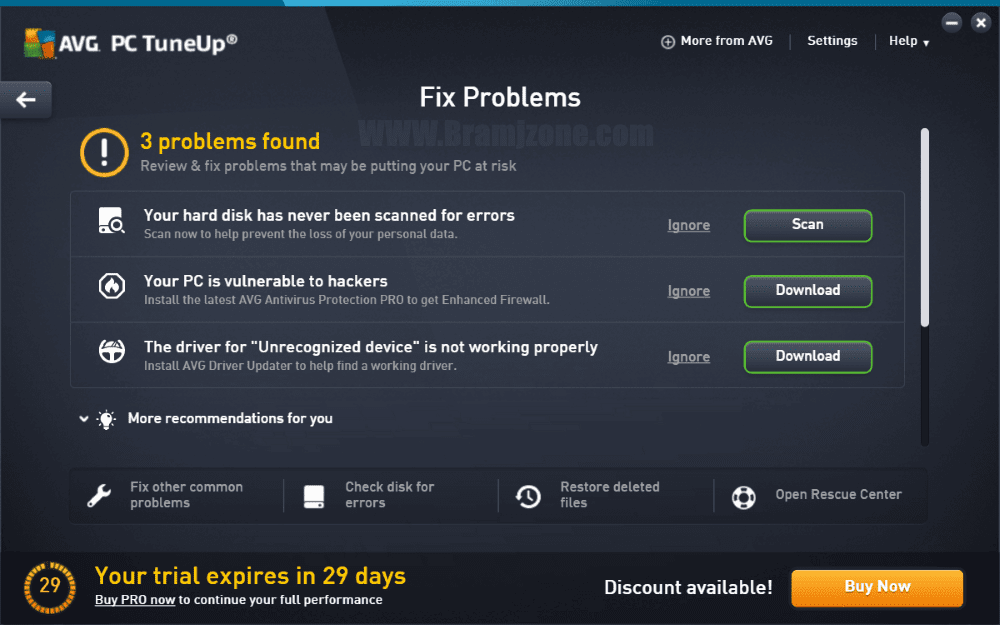The width and height of the screenshot is (1000, 625).
Task: Open the Help dropdown menu
Action: coord(909,41)
